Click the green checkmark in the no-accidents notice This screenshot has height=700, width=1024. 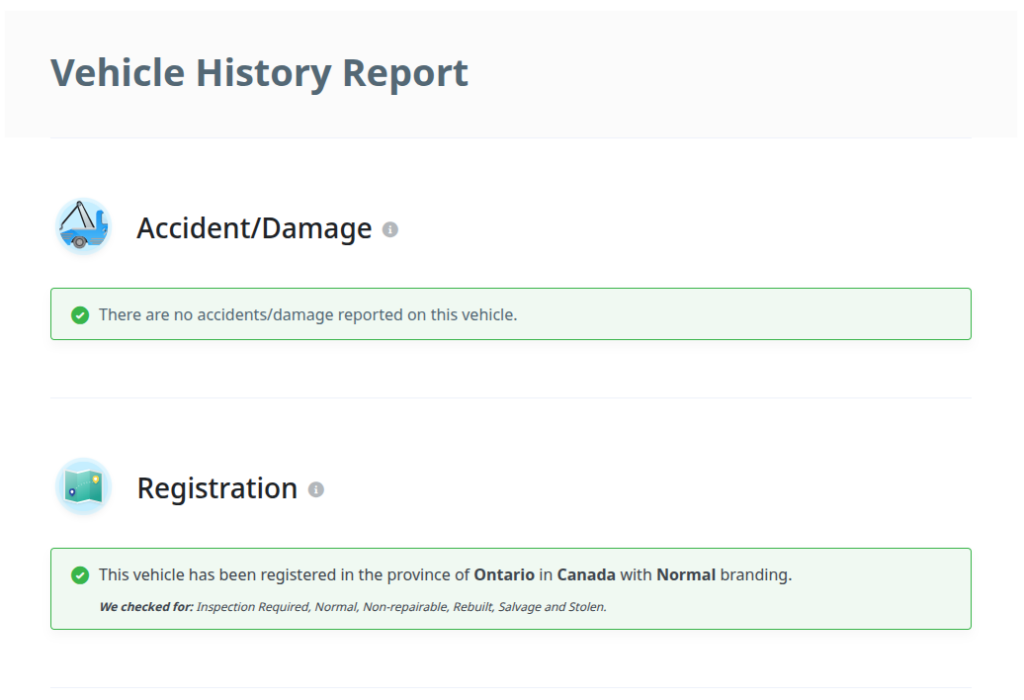(80, 315)
